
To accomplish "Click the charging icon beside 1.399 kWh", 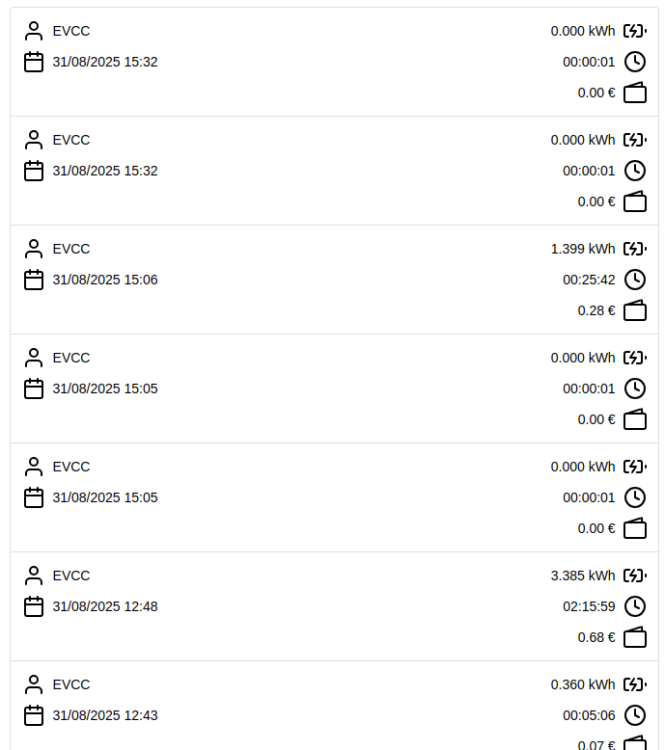I will [x=635, y=249].
